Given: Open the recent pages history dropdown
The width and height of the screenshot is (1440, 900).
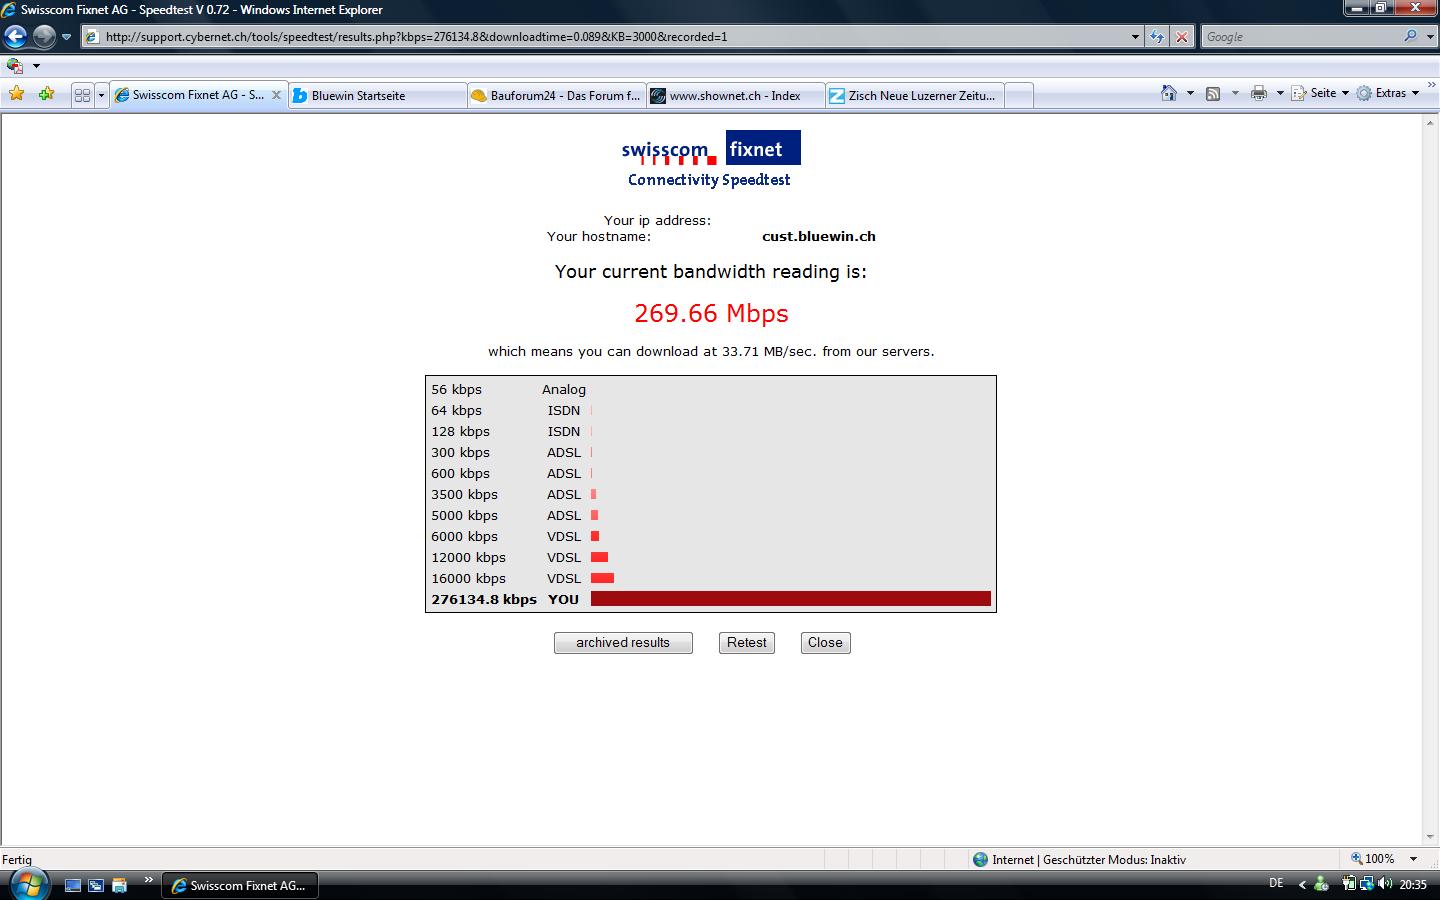Looking at the screenshot, I should [66, 37].
